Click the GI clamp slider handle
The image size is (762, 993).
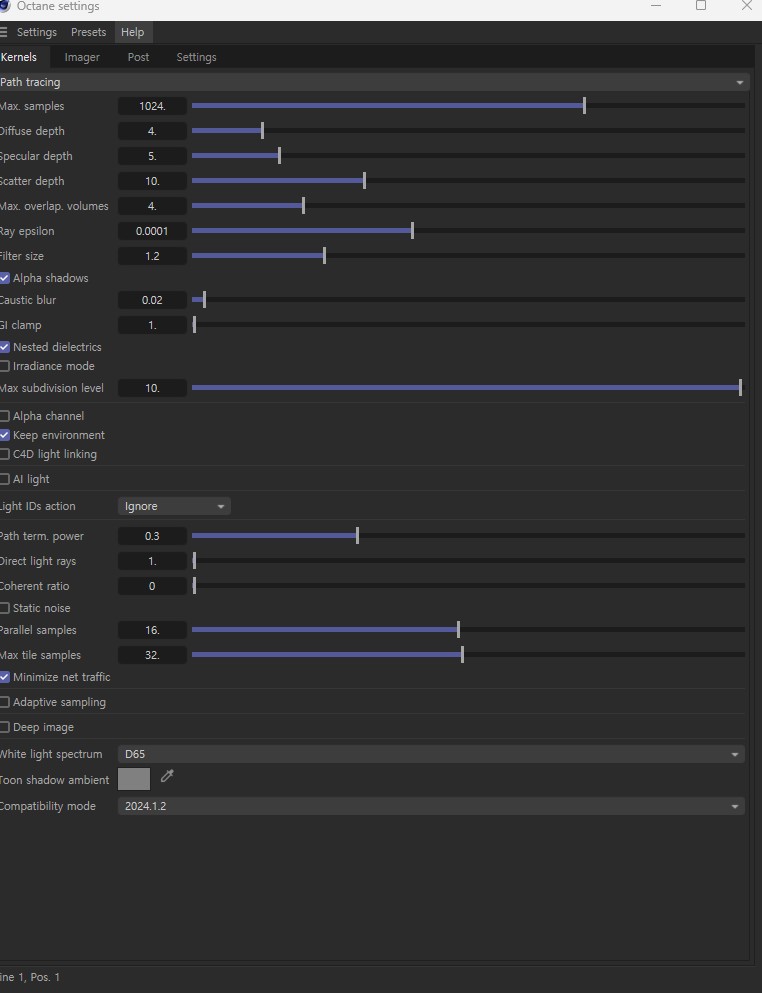[194, 325]
